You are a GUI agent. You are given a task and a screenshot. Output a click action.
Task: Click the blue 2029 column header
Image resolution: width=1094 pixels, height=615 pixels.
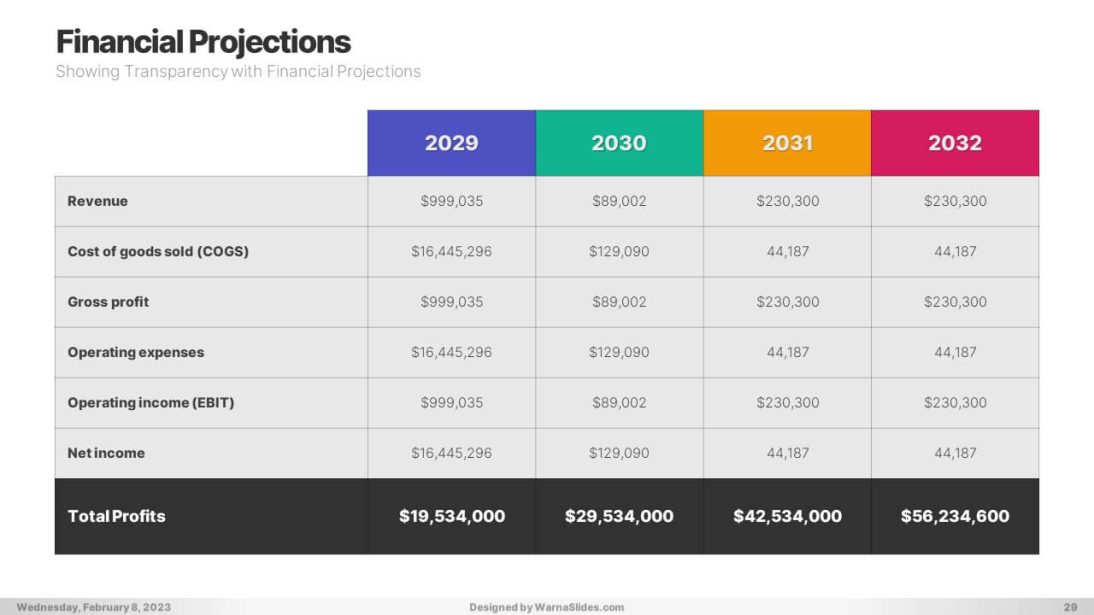(x=451, y=143)
